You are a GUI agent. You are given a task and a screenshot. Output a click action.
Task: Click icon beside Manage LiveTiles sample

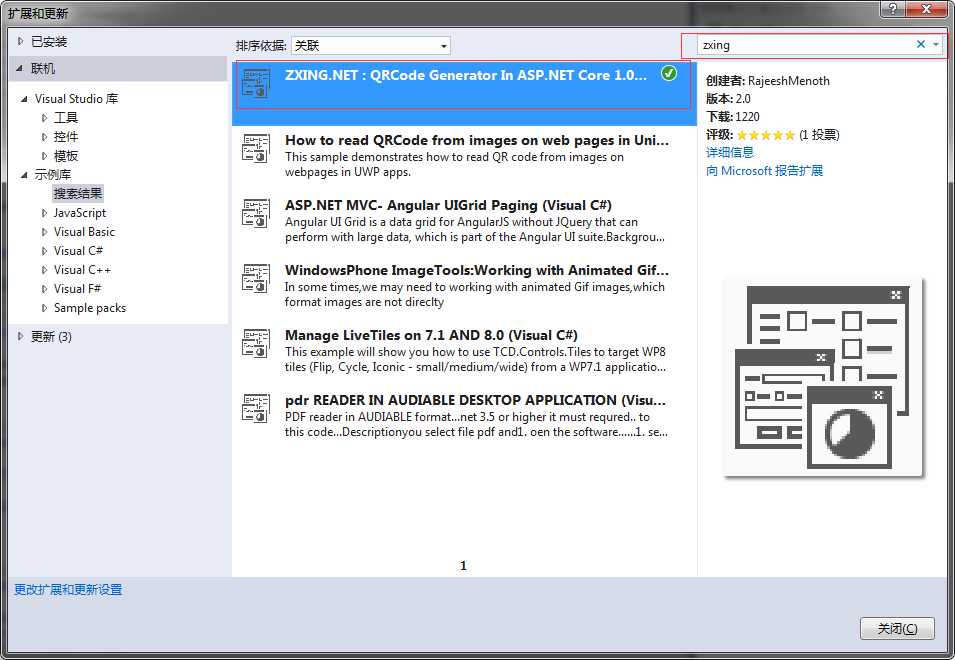256,343
